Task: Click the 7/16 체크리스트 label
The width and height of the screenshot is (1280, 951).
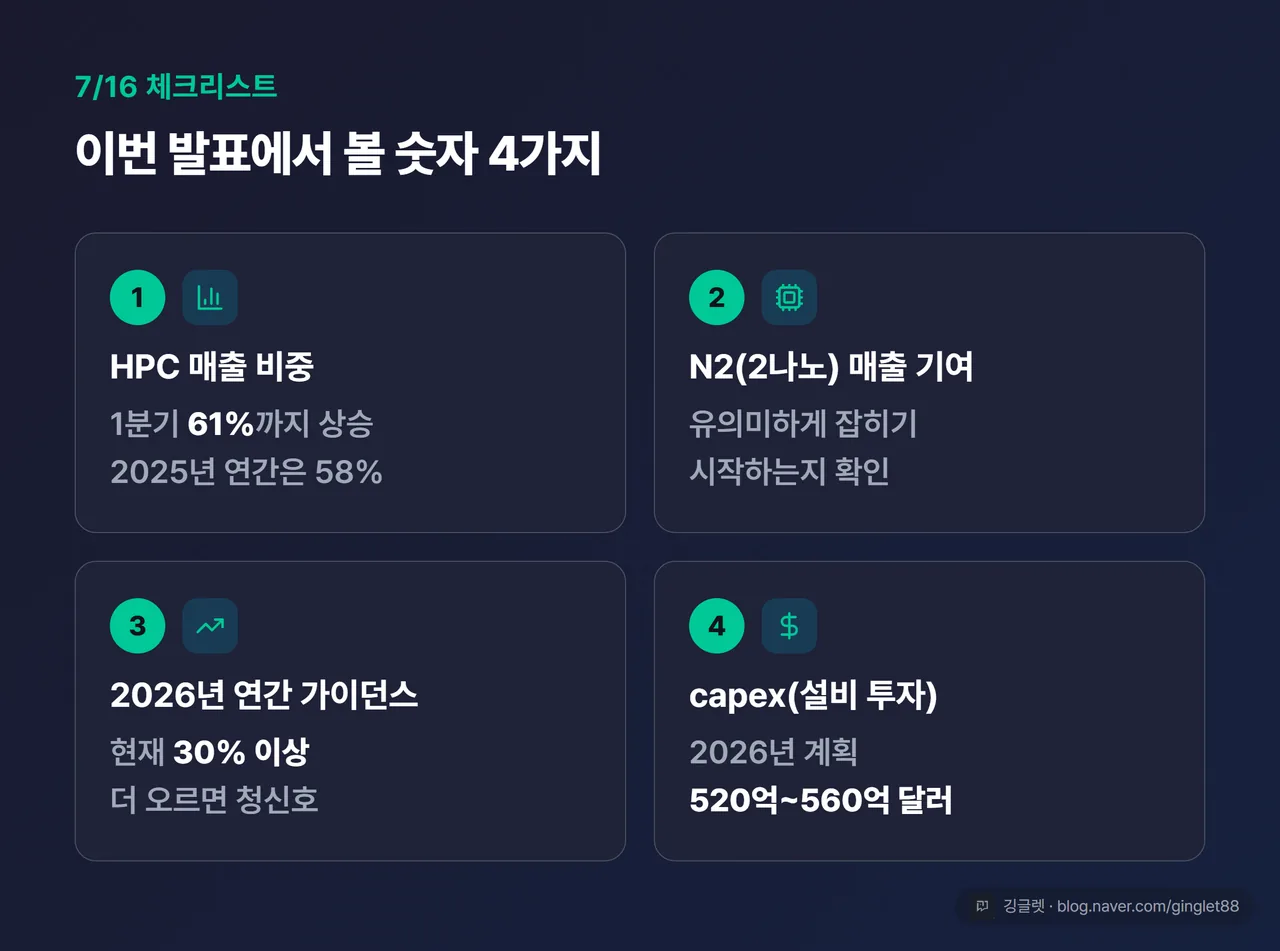Action: tap(176, 86)
